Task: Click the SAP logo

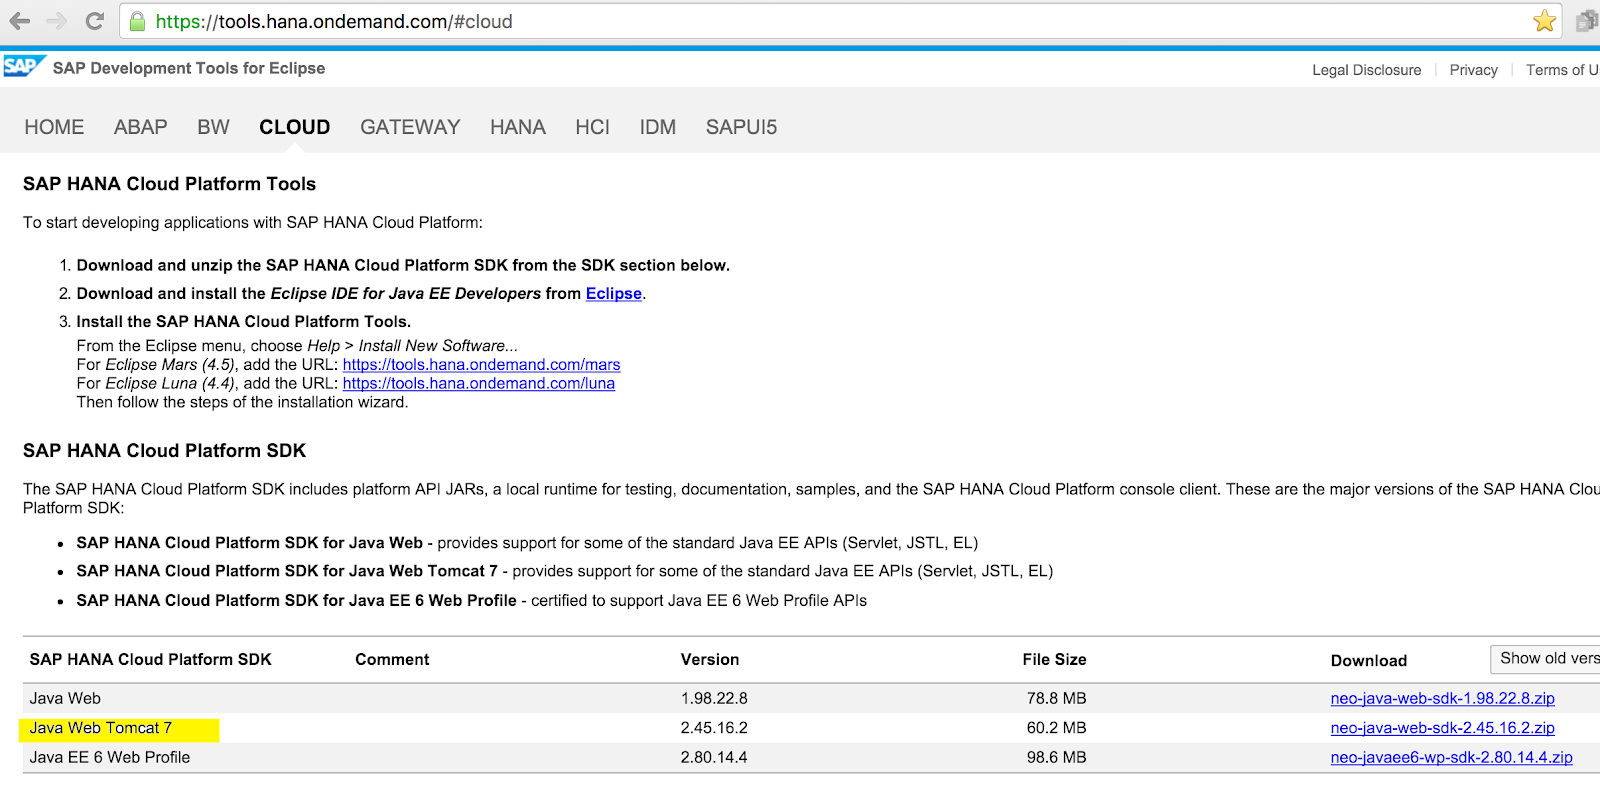Action: pos(23,67)
